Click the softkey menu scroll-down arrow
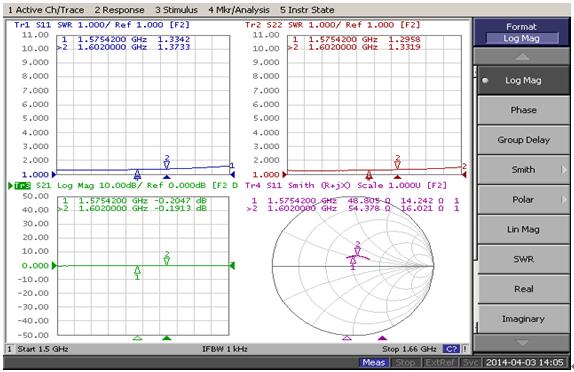 point(522,343)
